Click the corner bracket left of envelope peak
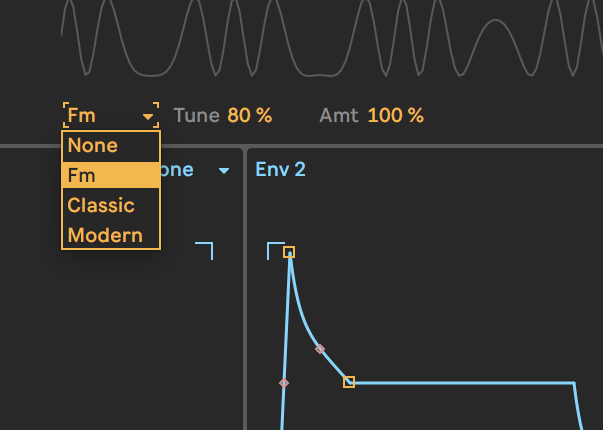This screenshot has height=430, width=603. tap(273, 248)
